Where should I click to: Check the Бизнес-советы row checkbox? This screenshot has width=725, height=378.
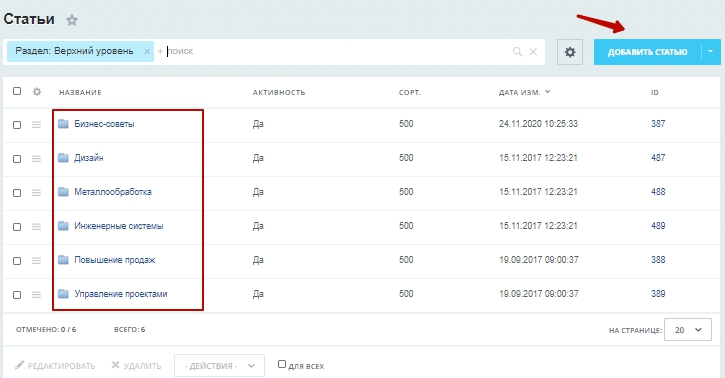17,125
